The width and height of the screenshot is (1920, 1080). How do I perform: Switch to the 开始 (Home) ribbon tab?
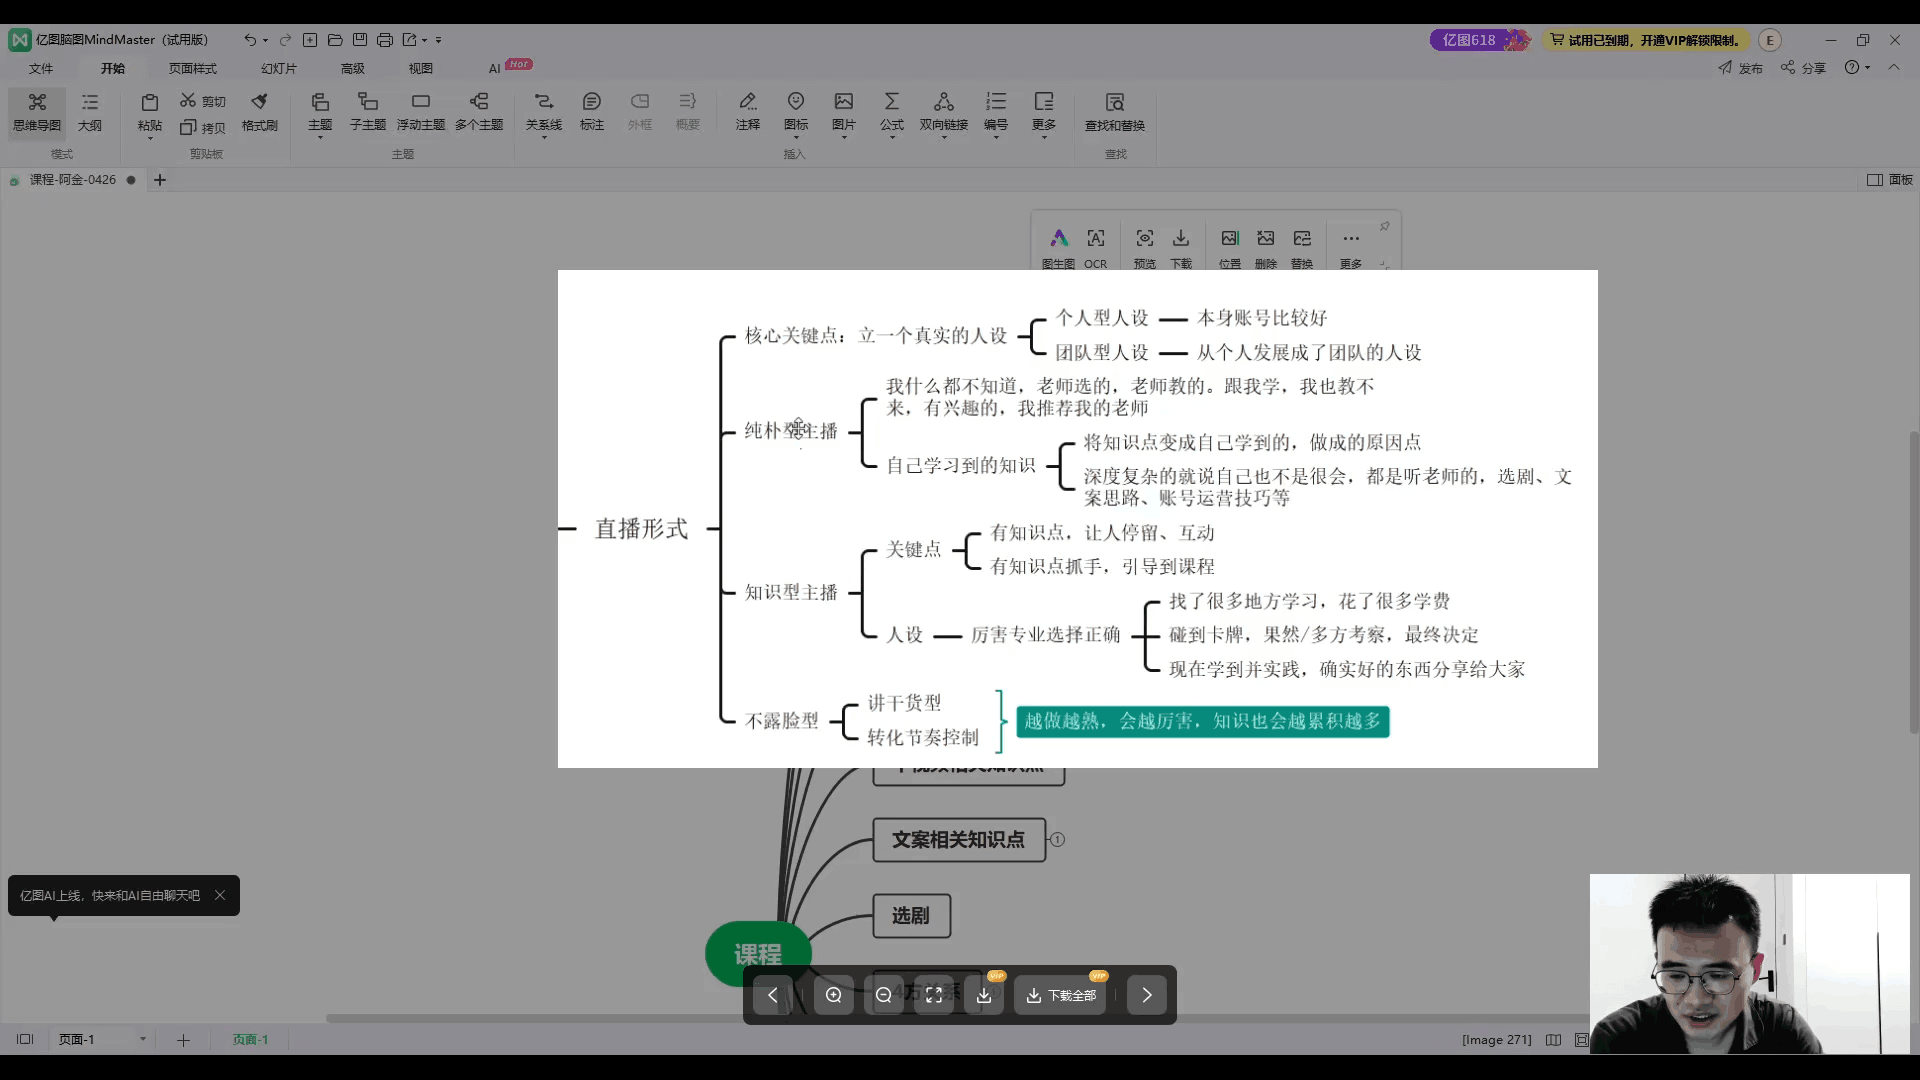tap(113, 68)
